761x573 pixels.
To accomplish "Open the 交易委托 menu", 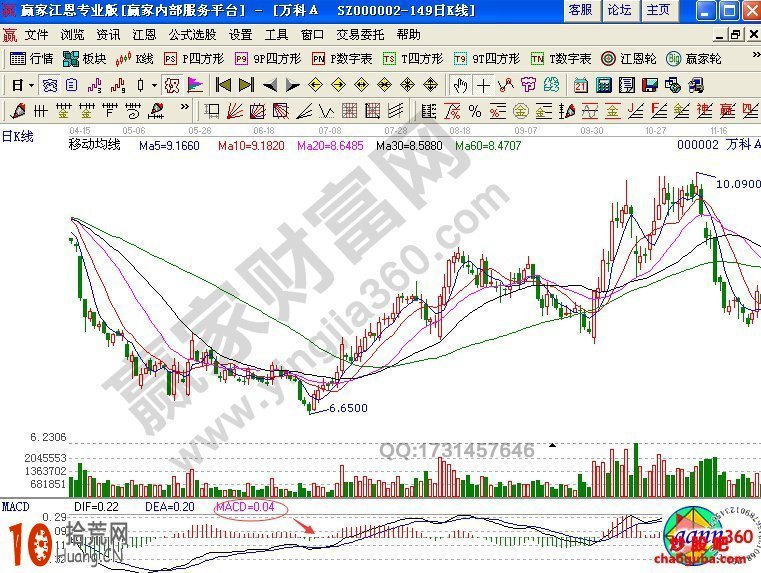I will pos(360,34).
